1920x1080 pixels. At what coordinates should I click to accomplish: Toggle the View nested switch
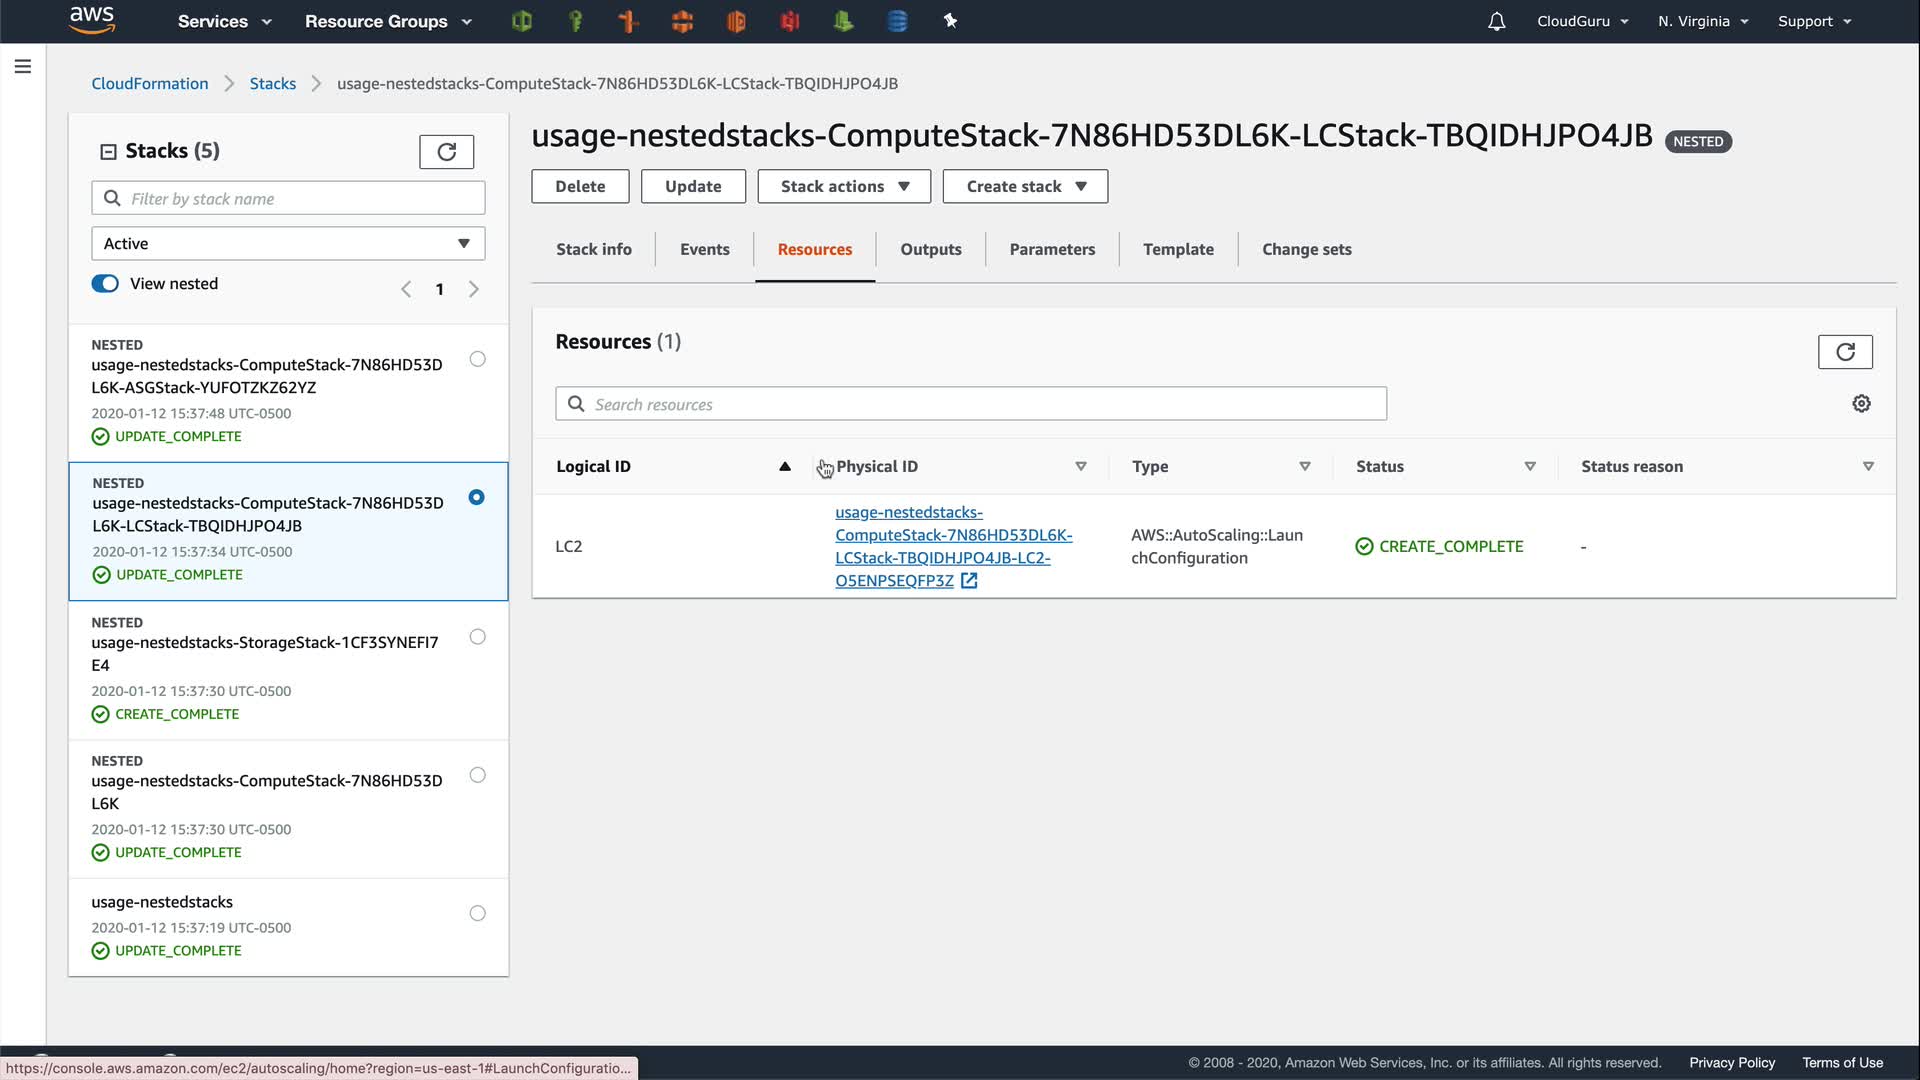(x=105, y=284)
